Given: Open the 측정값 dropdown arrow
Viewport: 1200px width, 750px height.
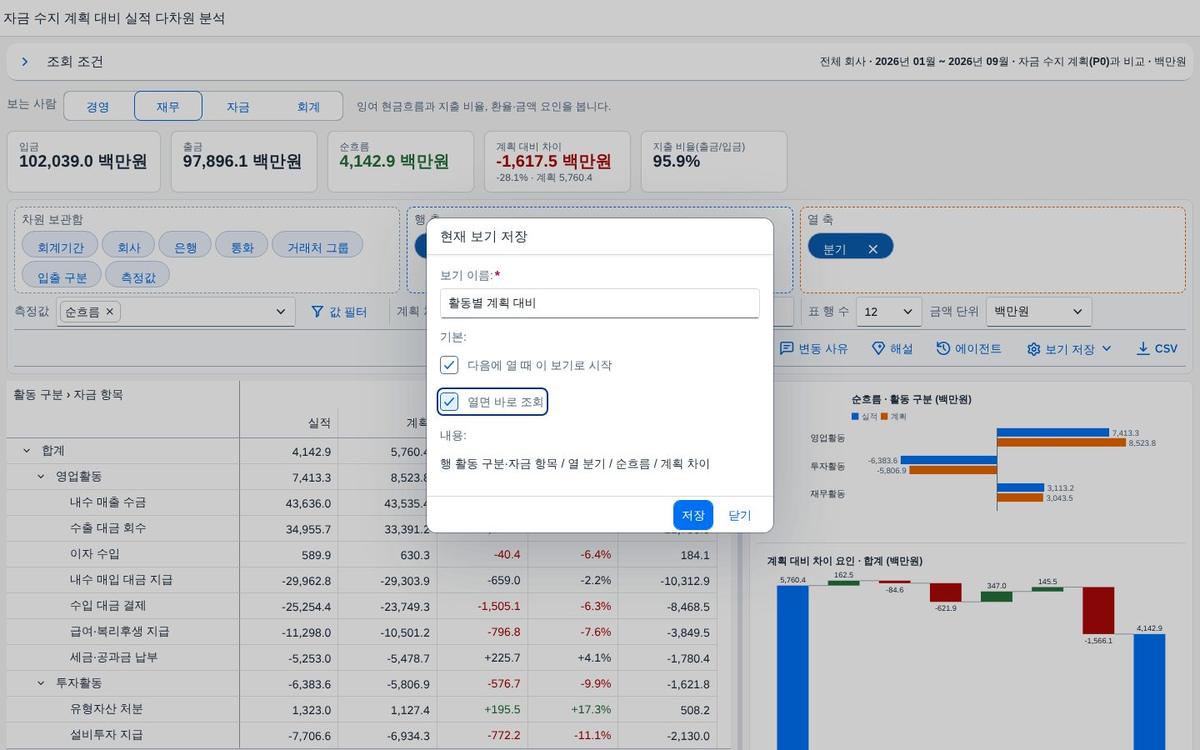Looking at the screenshot, I should (280, 312).
